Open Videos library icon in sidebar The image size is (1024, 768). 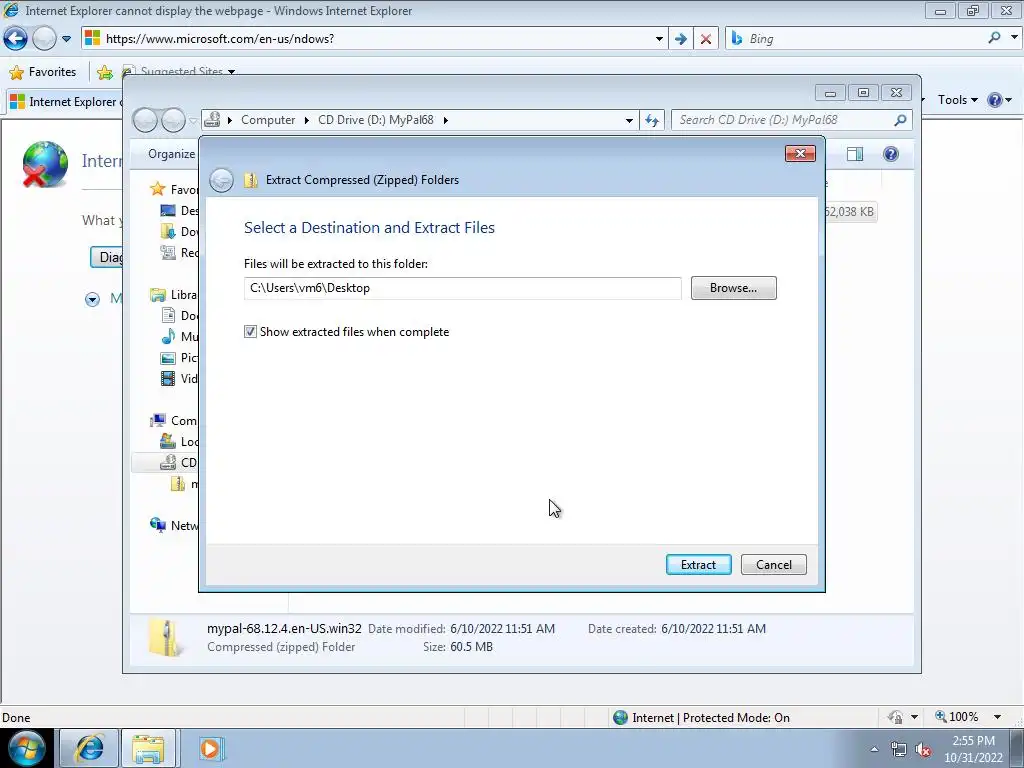[168, 378]
